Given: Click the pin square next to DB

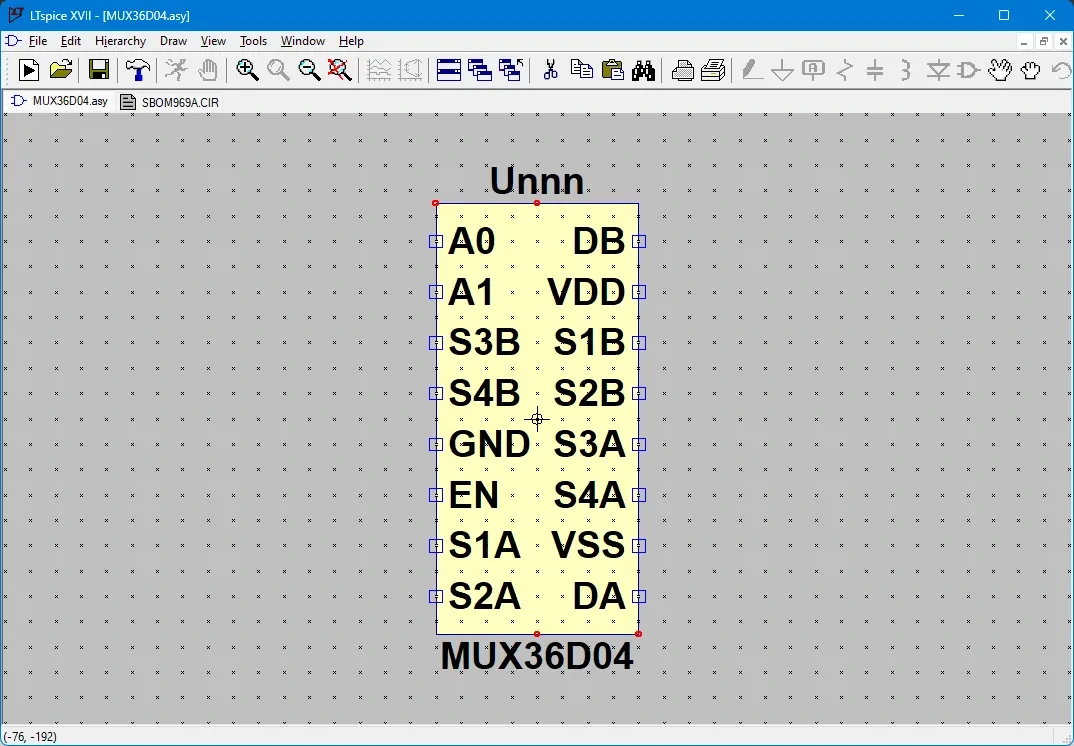Looking at the screenshot, I should 638,241.
